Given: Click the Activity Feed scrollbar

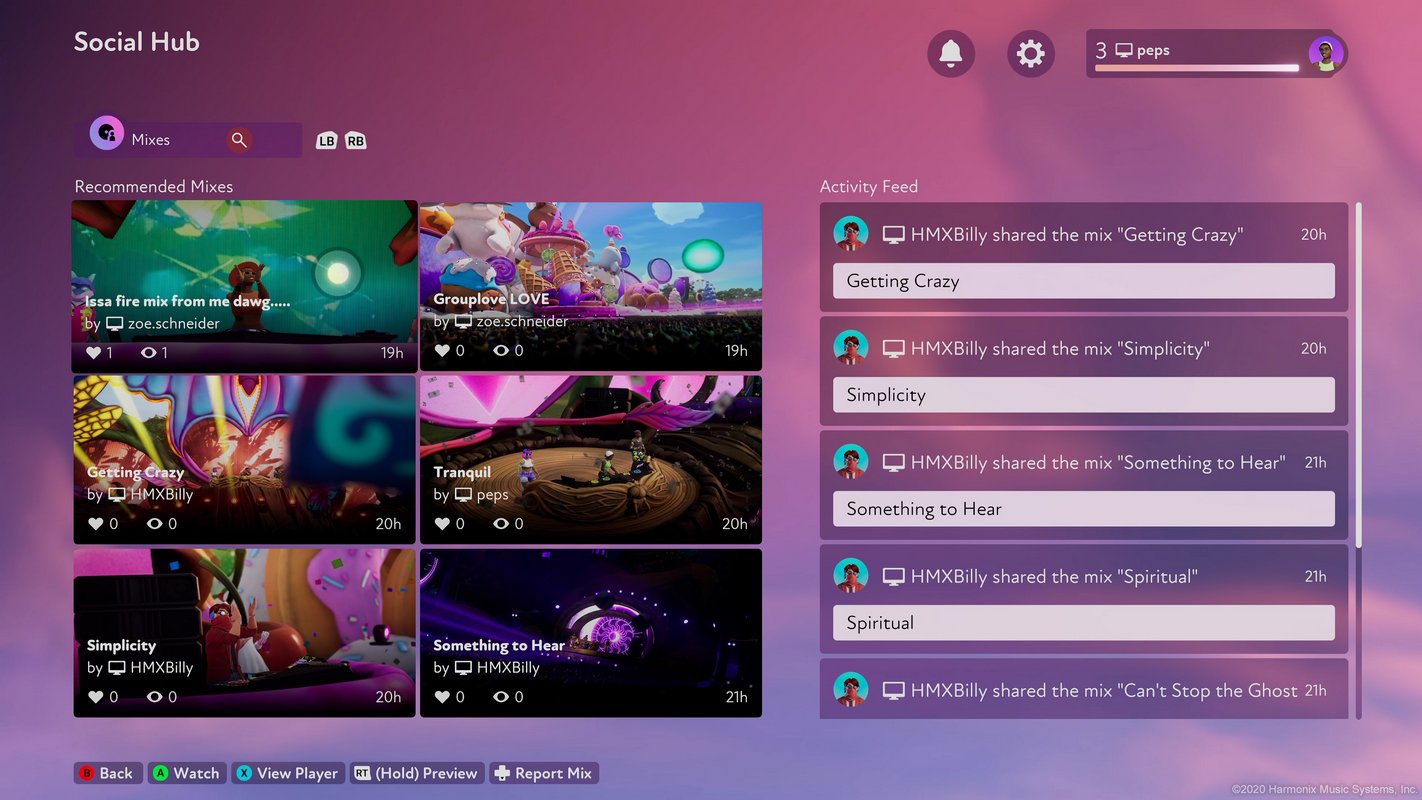Looking at the screenshot, I should click(1358, 374).
